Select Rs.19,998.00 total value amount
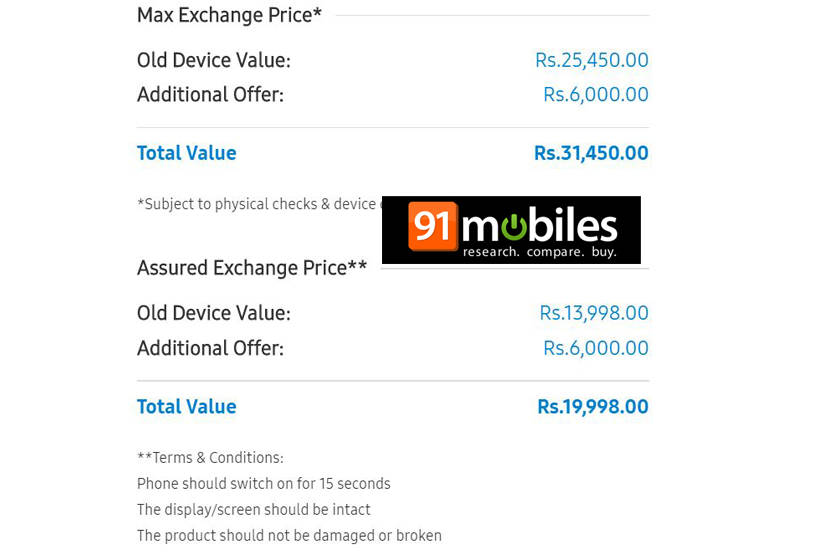 (x=592, y=407)
